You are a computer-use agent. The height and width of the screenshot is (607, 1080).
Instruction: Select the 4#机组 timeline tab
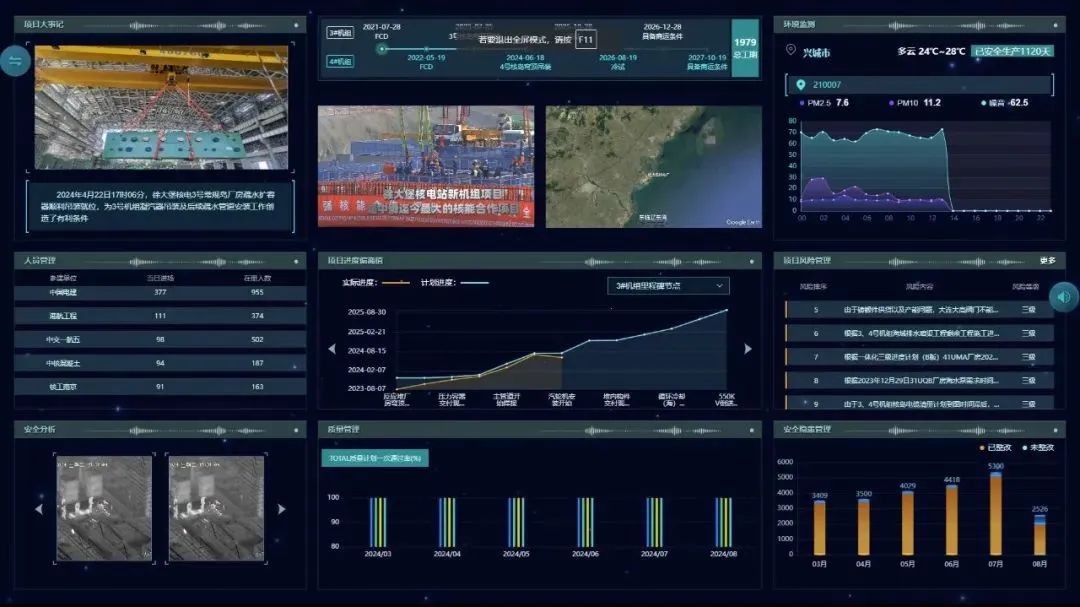(x=340, y=61)
